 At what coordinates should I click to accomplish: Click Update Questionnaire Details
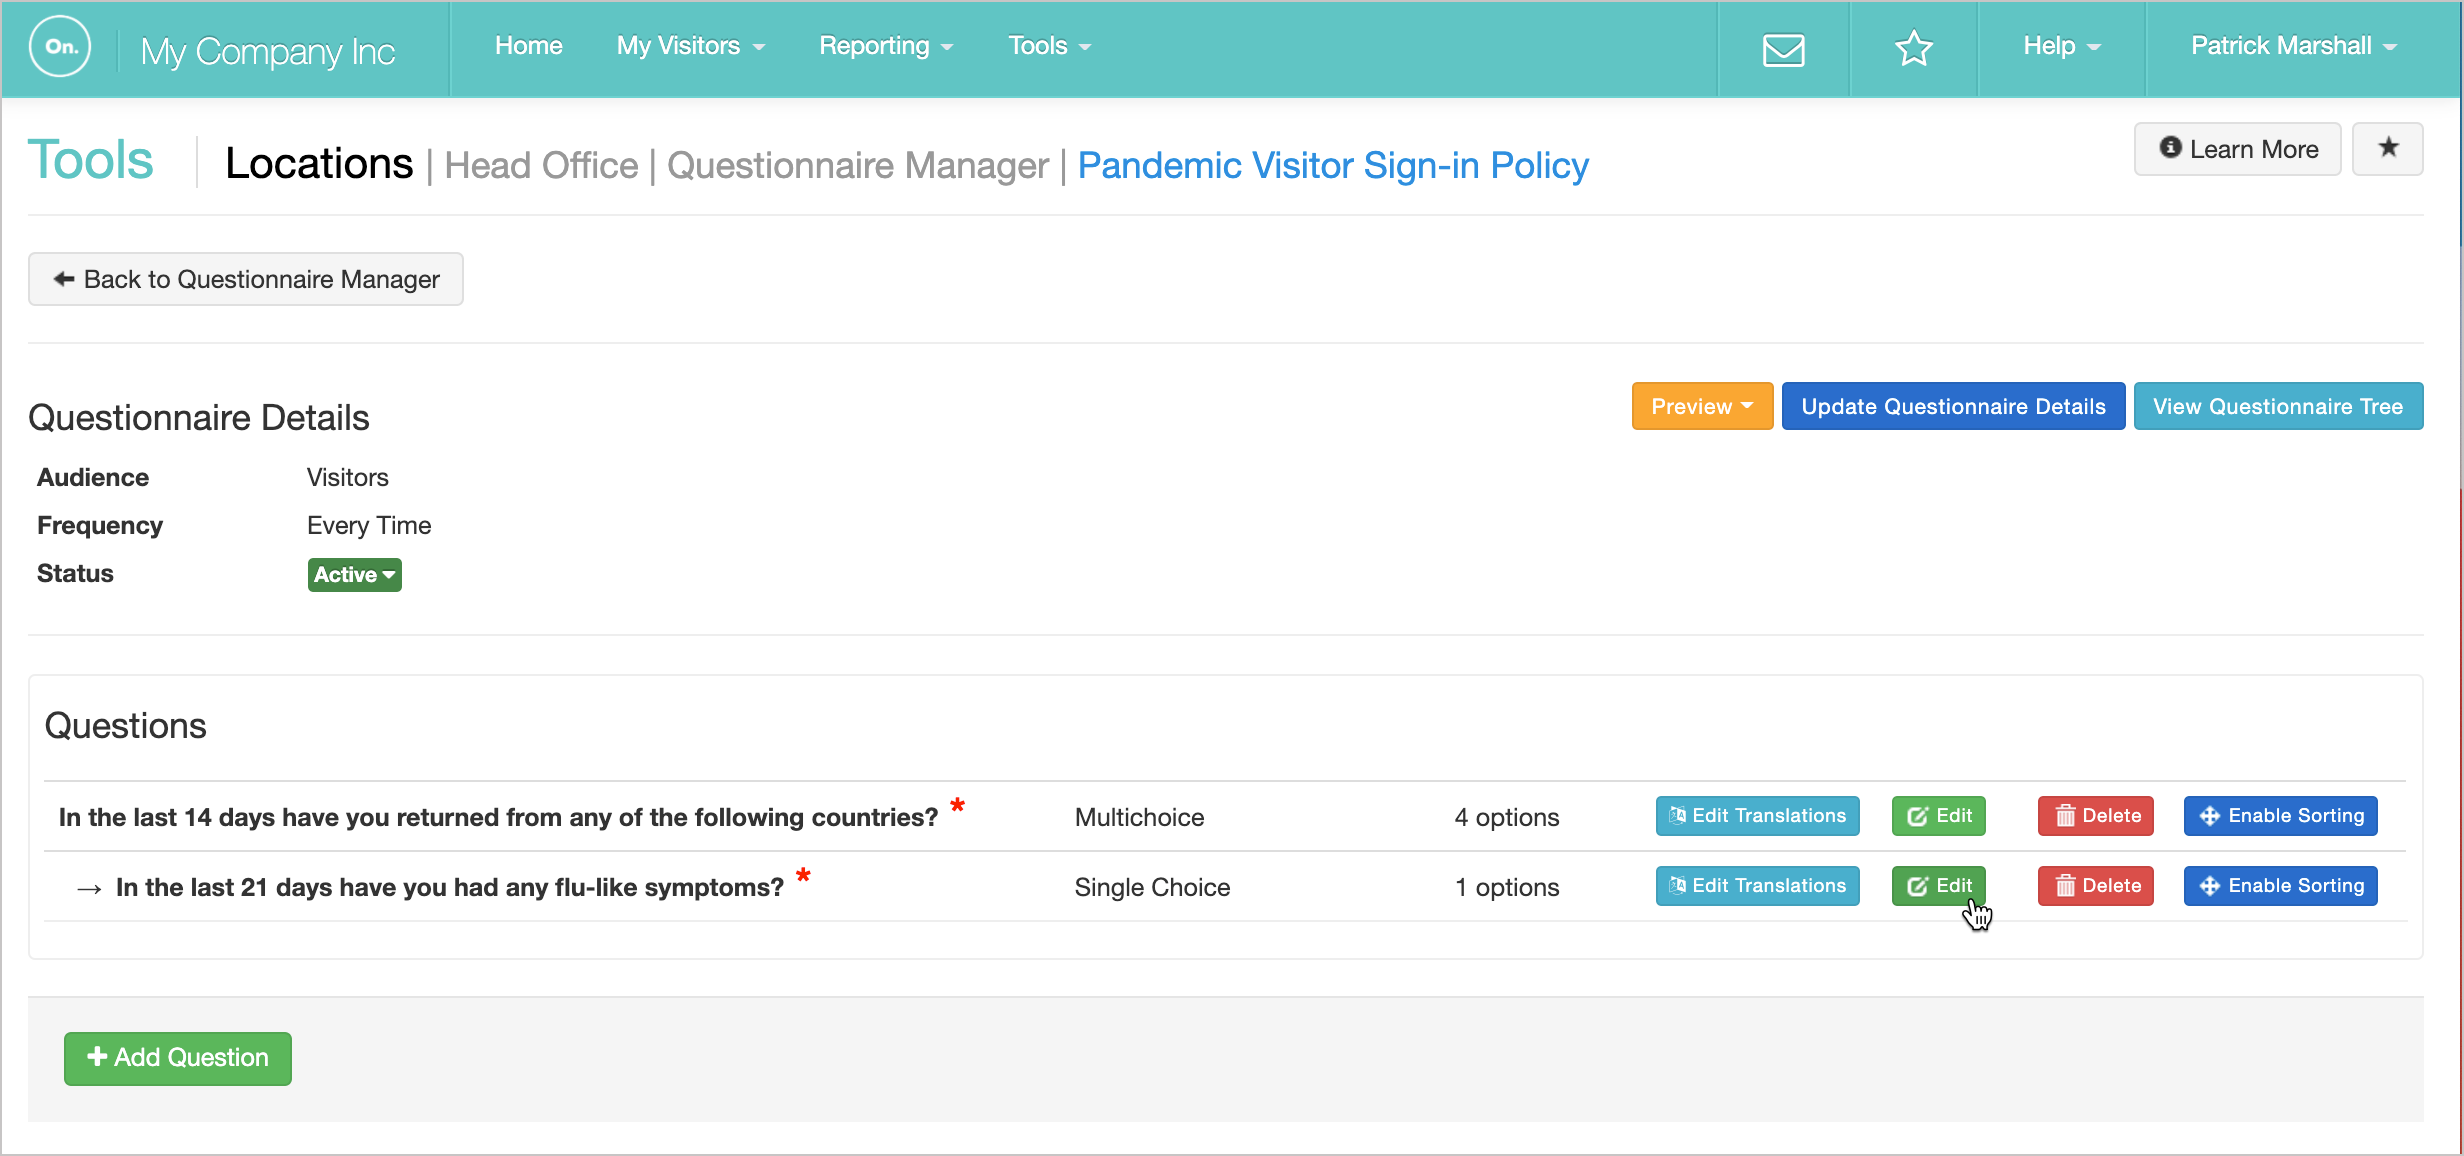[x=1953, y=406]
